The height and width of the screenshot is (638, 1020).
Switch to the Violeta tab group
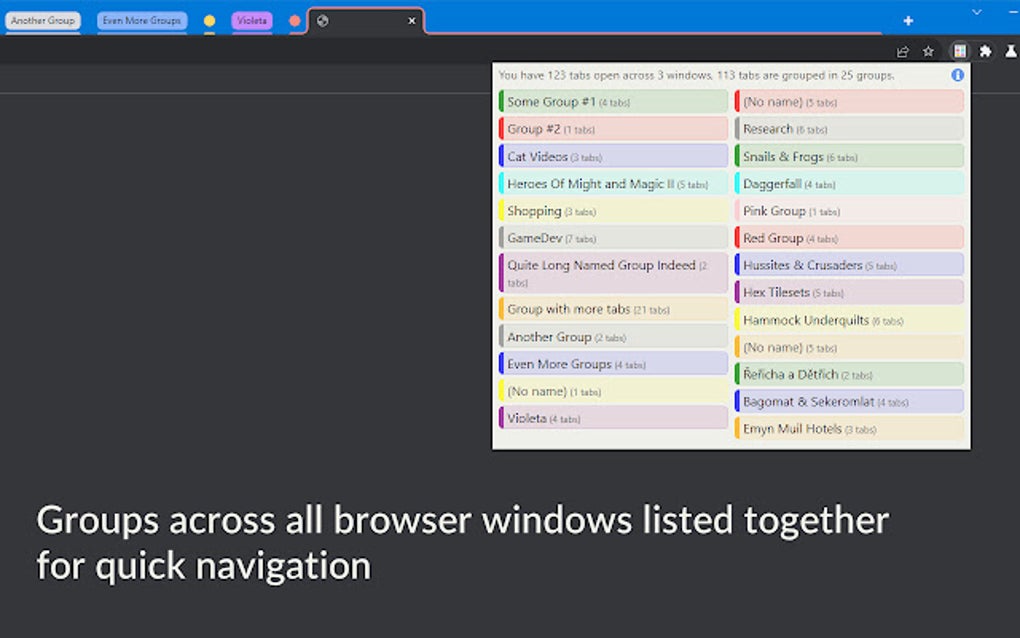tap(251, 20)
